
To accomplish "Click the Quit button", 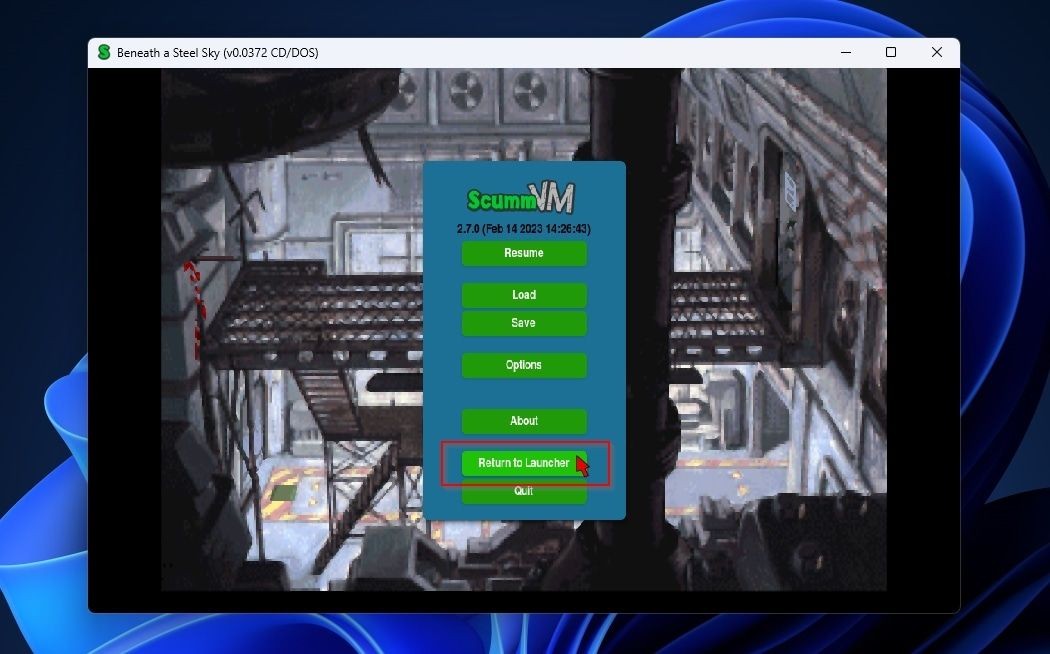I will coord(524,491).
